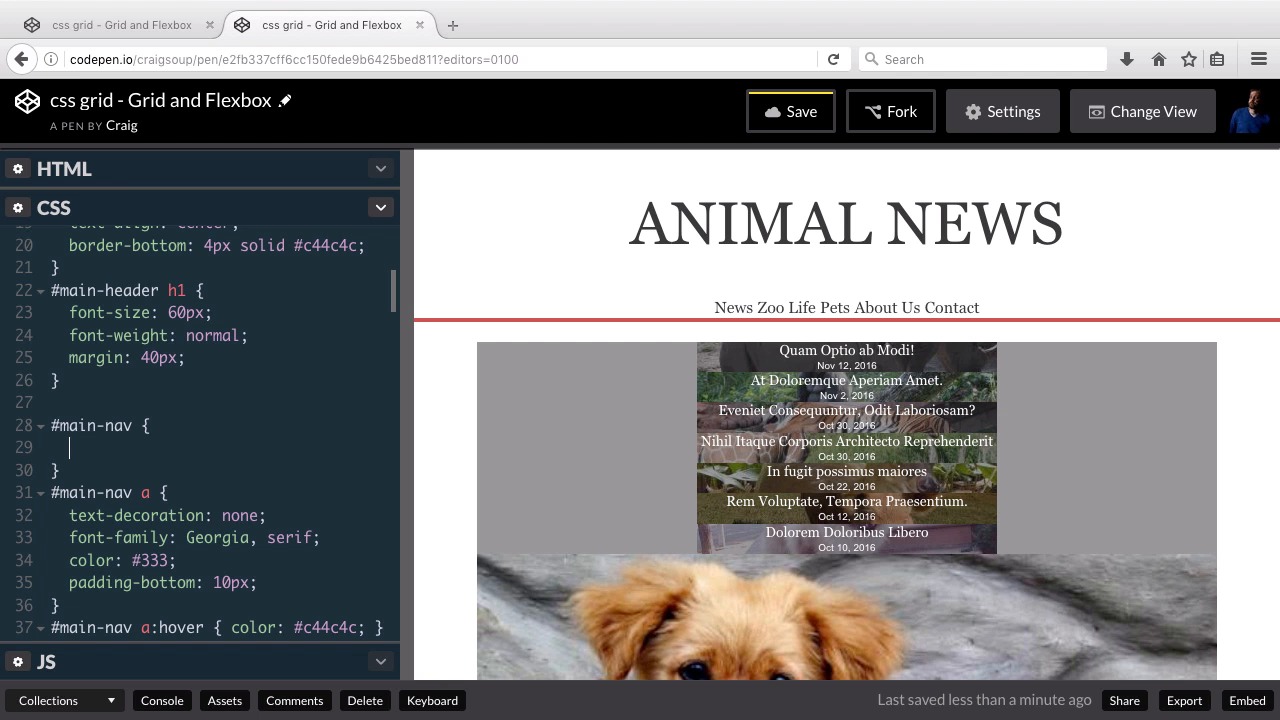
Task: Open the user avatar menu
Action: coord(1249,112)
